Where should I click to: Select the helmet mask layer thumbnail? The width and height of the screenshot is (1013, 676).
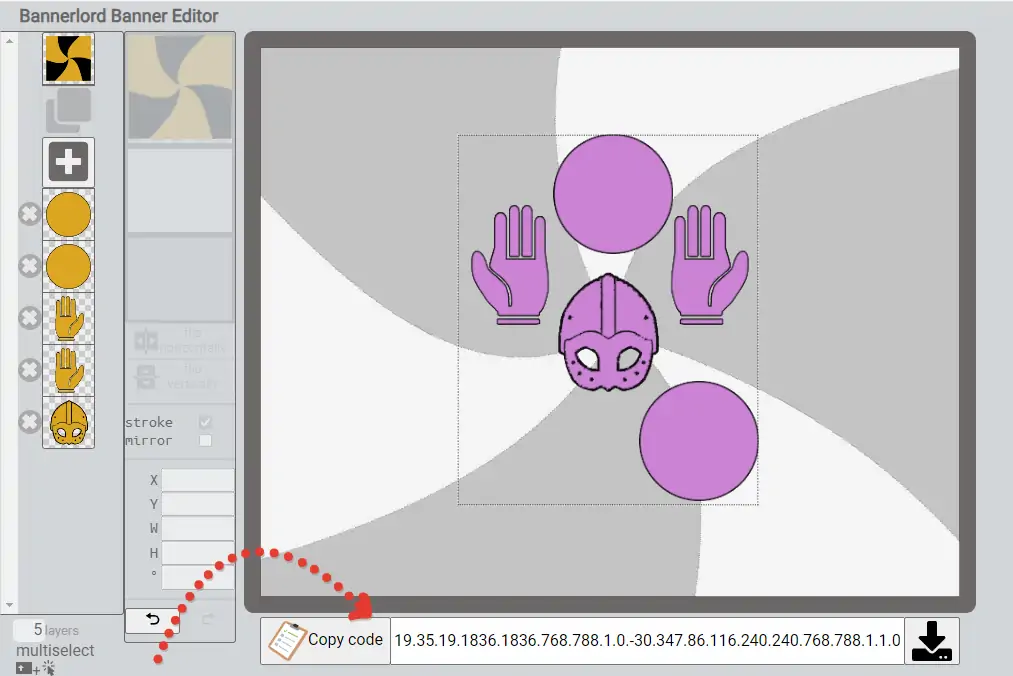pos(68,422)
